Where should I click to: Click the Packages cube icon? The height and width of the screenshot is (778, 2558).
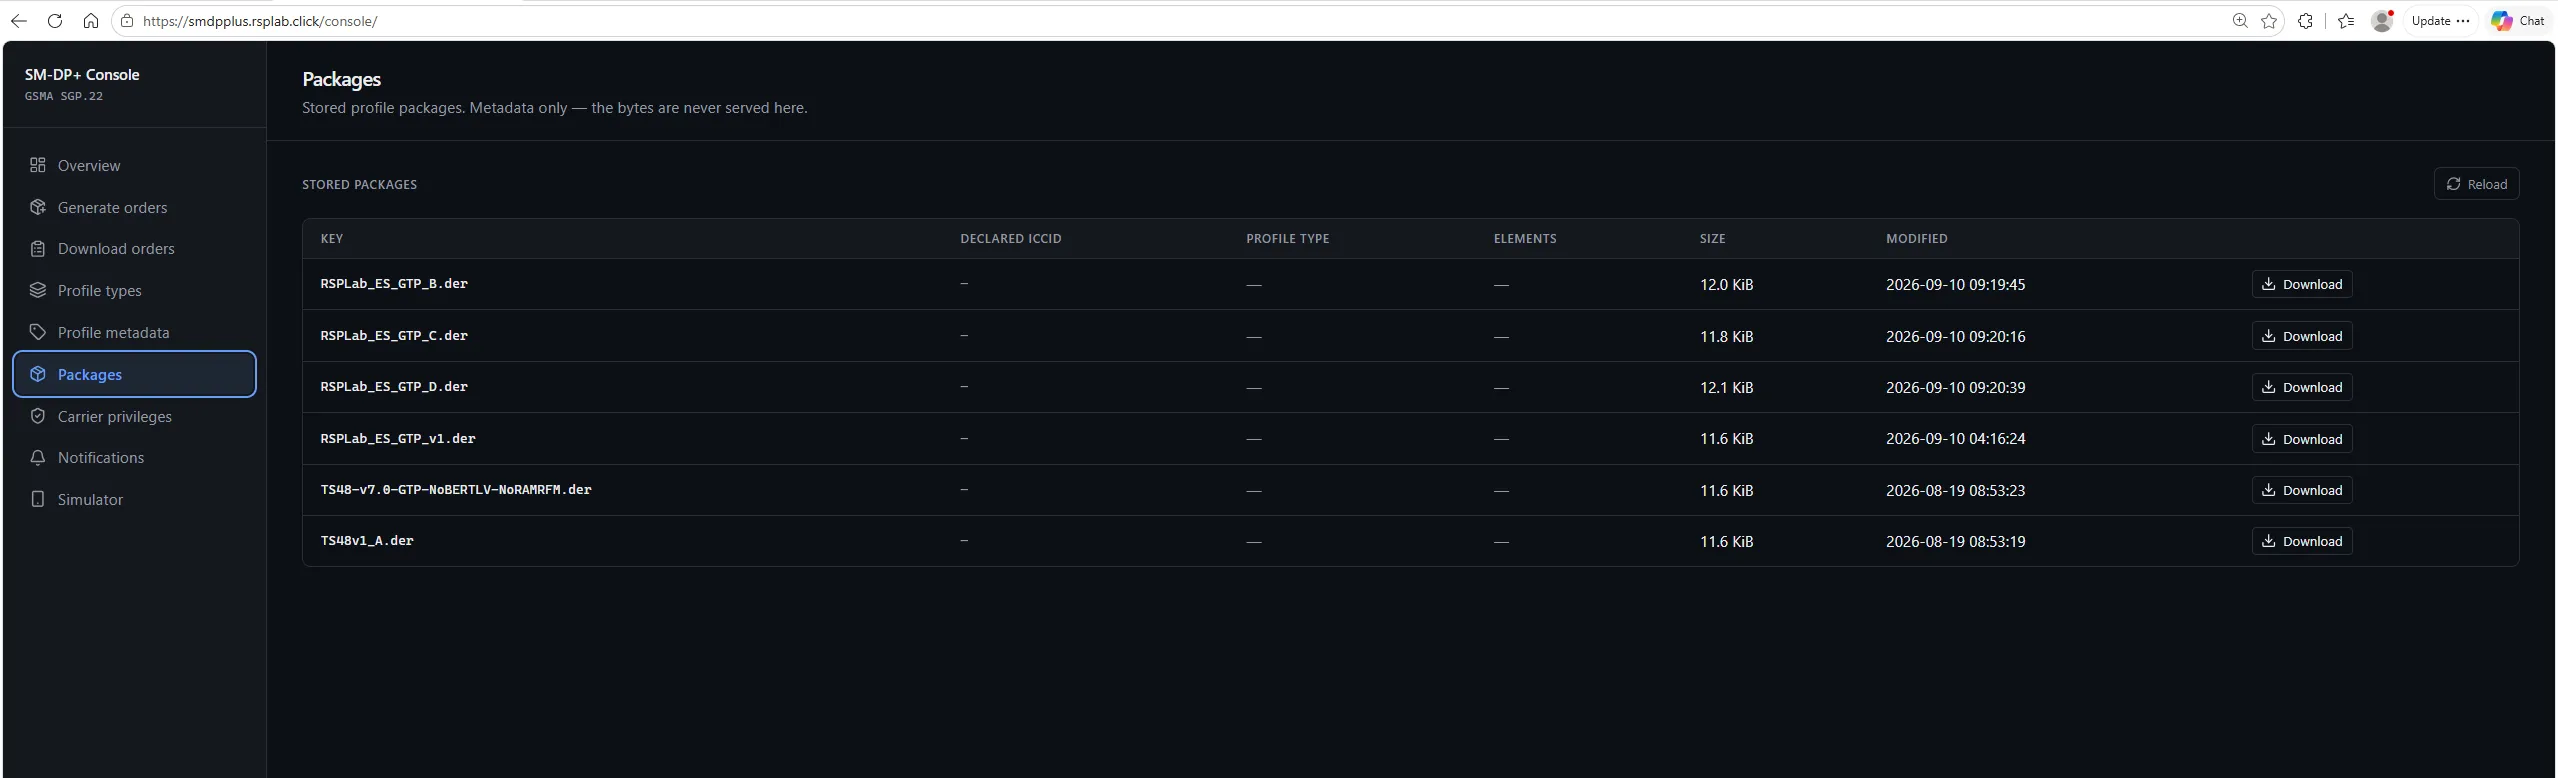click(x=38, y=374)
